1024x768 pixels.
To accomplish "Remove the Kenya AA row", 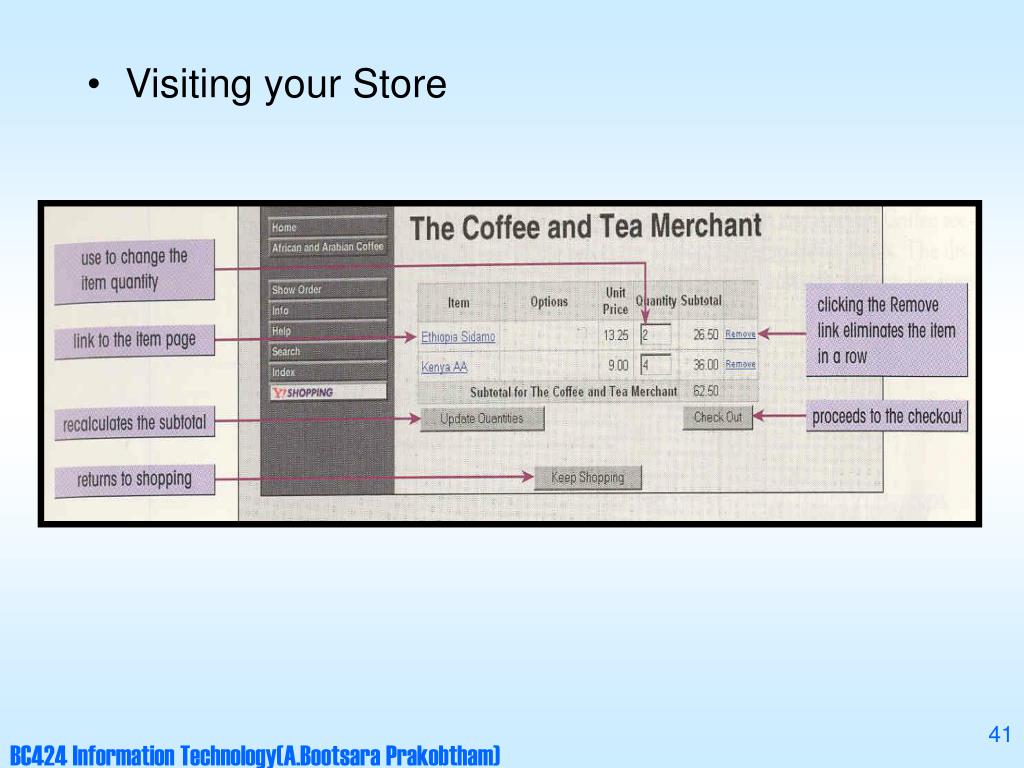I will (741, 364).
